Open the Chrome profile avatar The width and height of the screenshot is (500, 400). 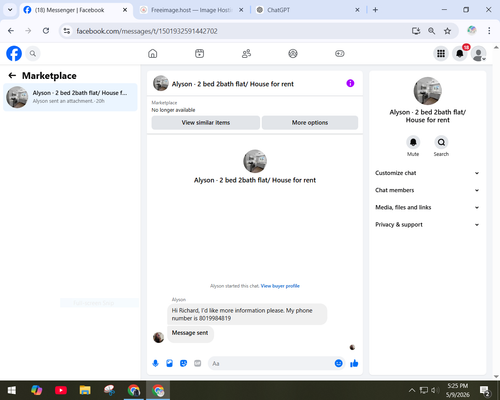(x=472, y=30)
